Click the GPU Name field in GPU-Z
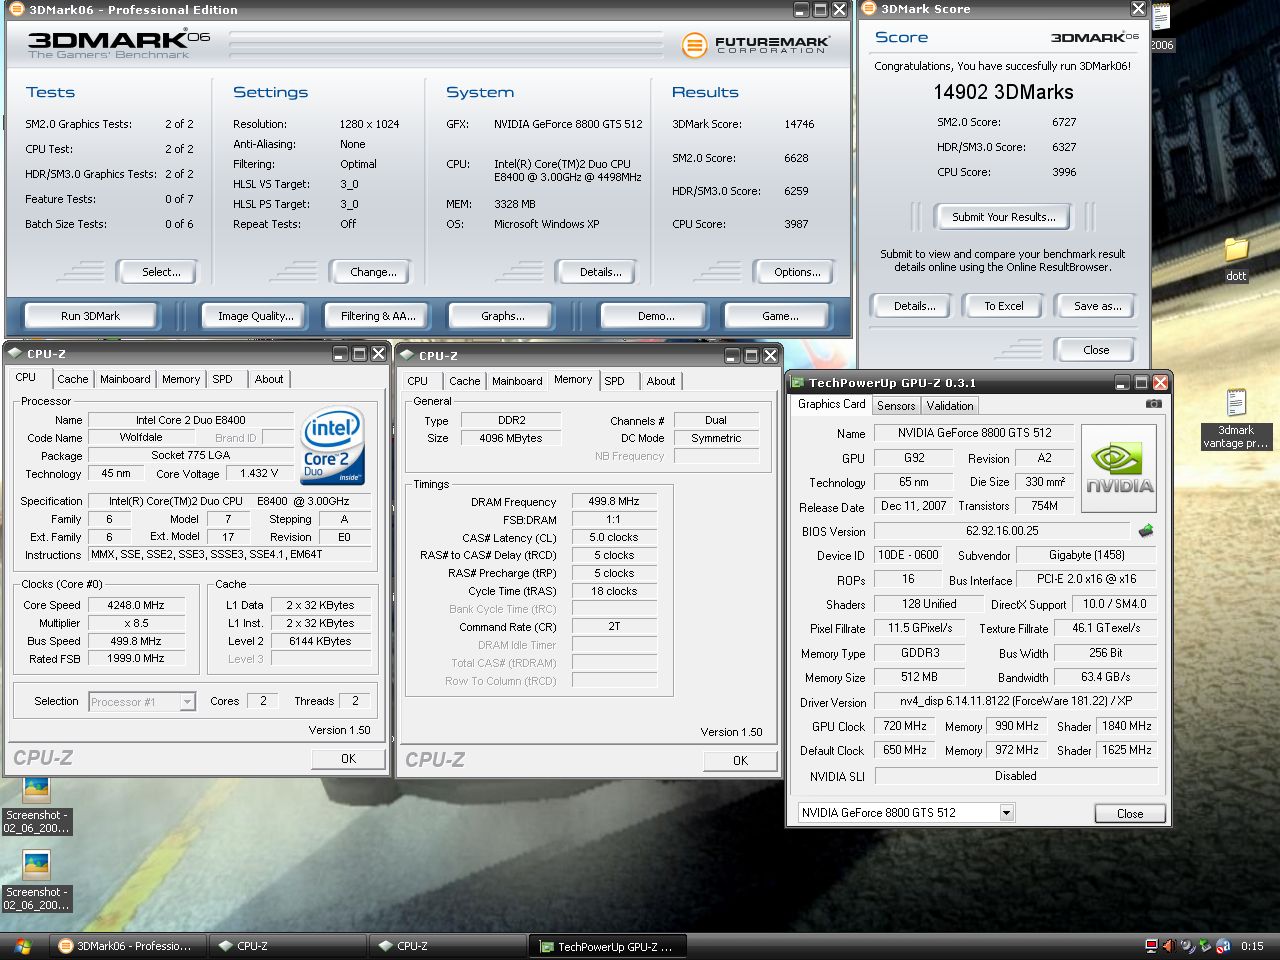 click(x=974, y=433)
